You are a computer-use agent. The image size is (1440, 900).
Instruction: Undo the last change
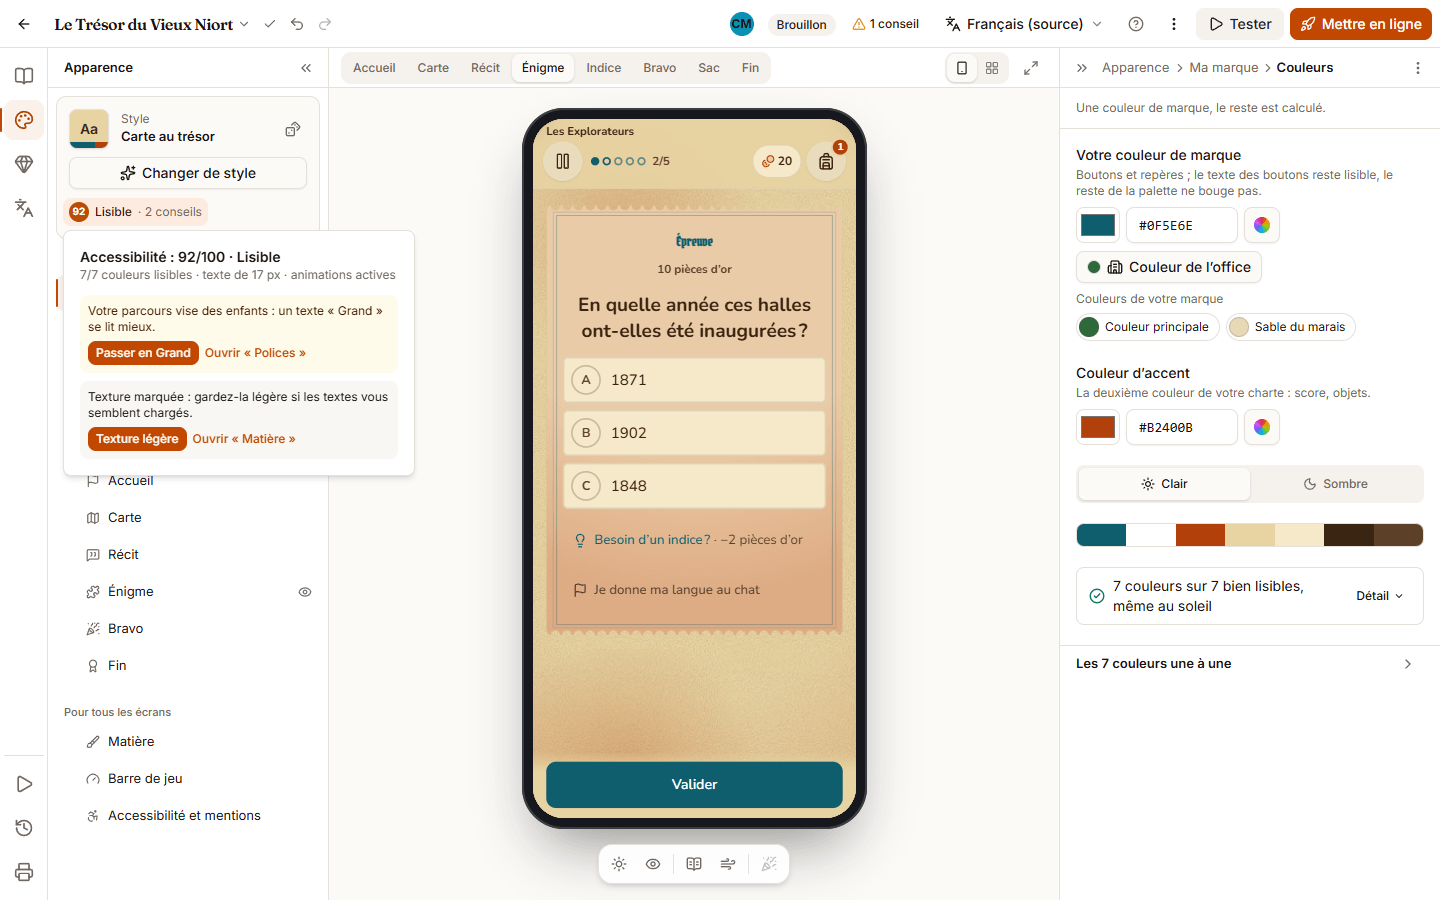(x=297, y=24)
